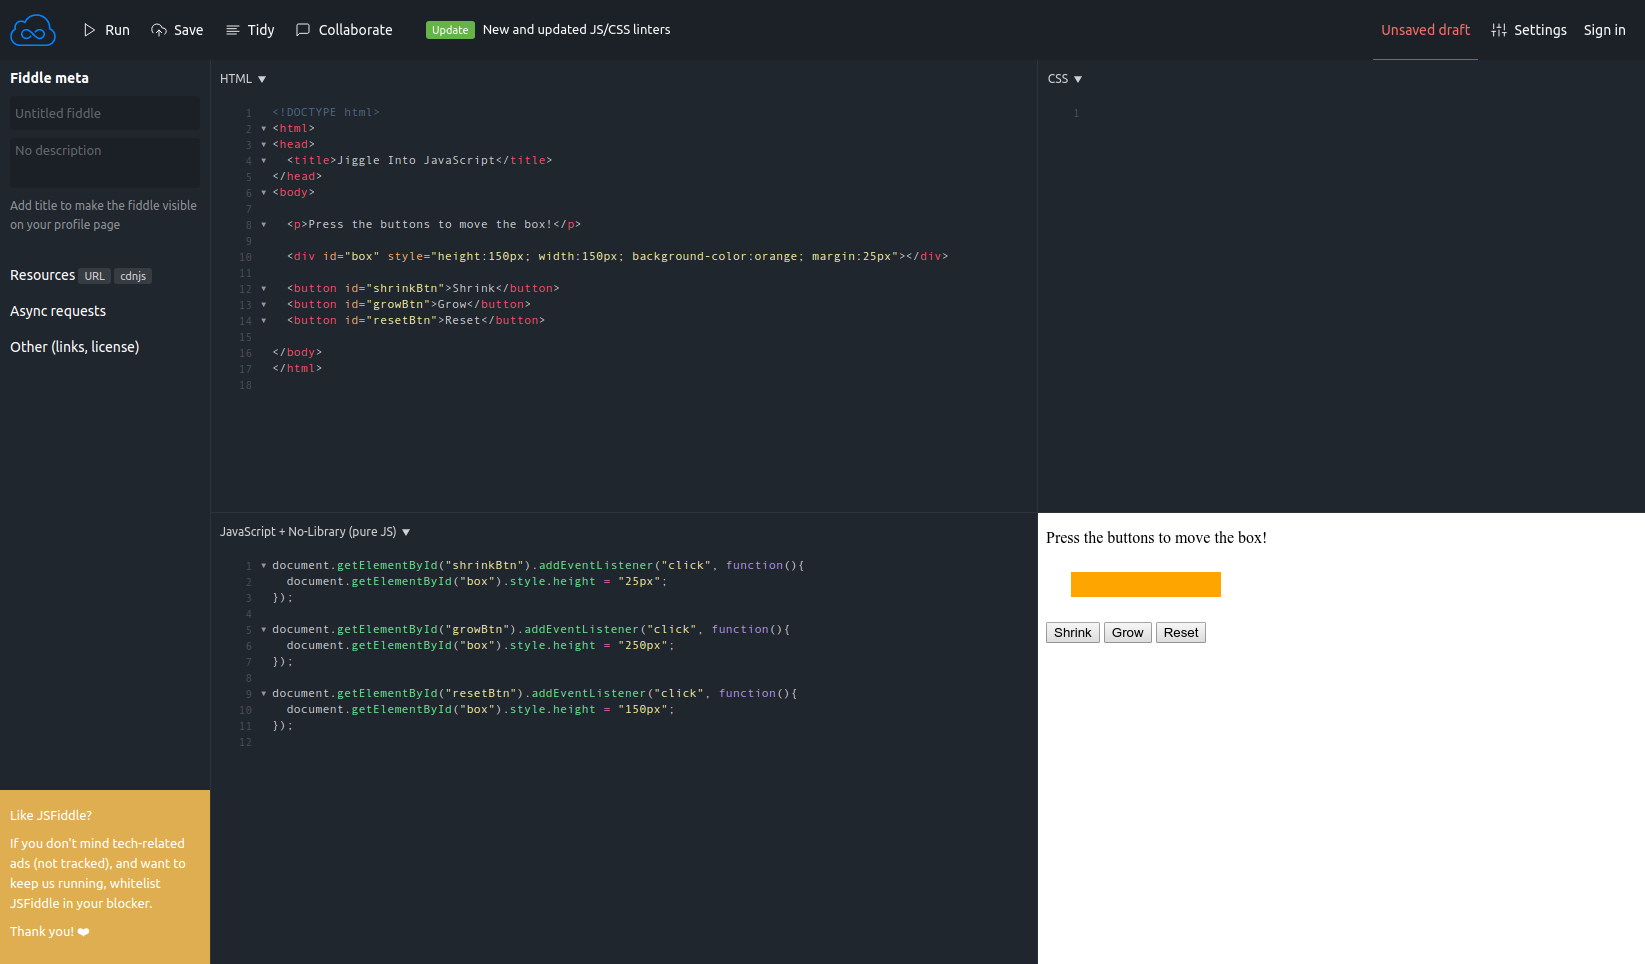1645x964 pixels.
Task: Click the Update badge about new linters
Action: pyautogui.click(x=450, y=30)
